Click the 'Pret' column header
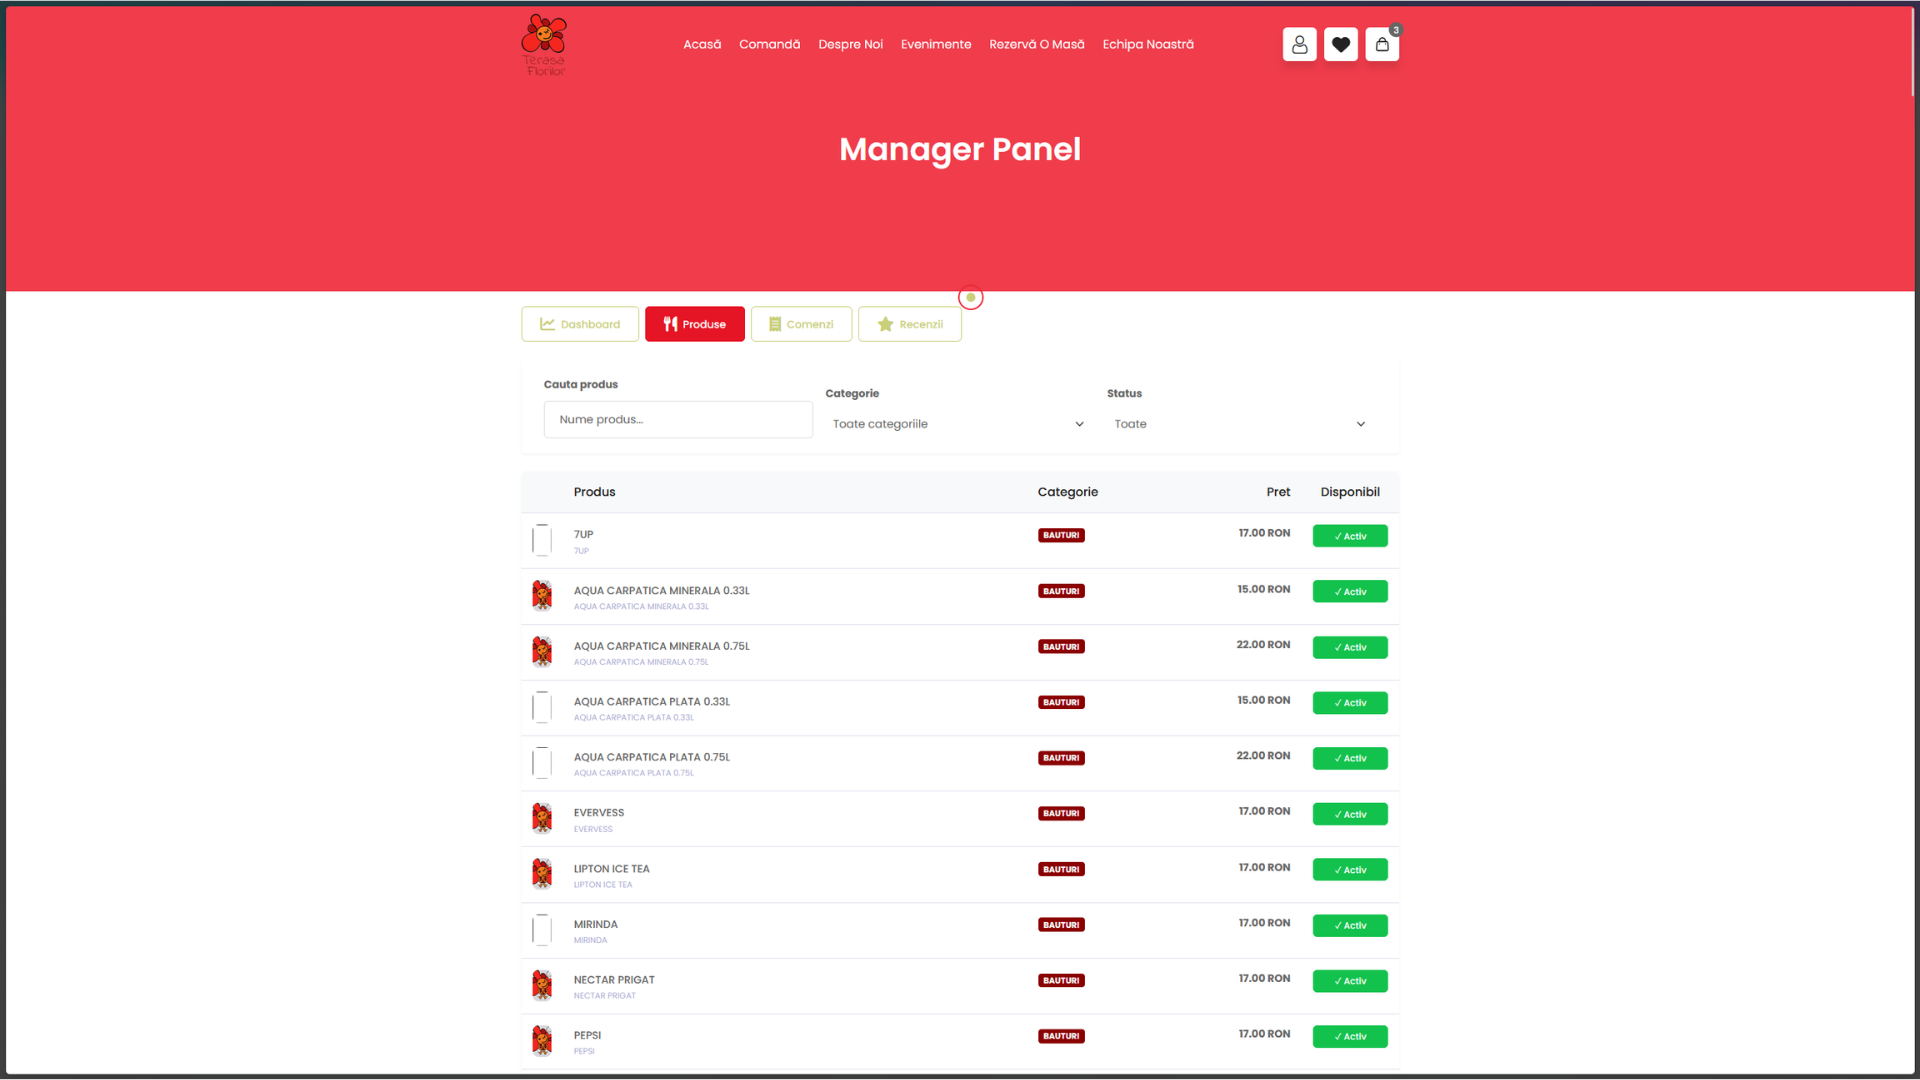Screen dimensions: 1920x1080 pos(1278,492)
